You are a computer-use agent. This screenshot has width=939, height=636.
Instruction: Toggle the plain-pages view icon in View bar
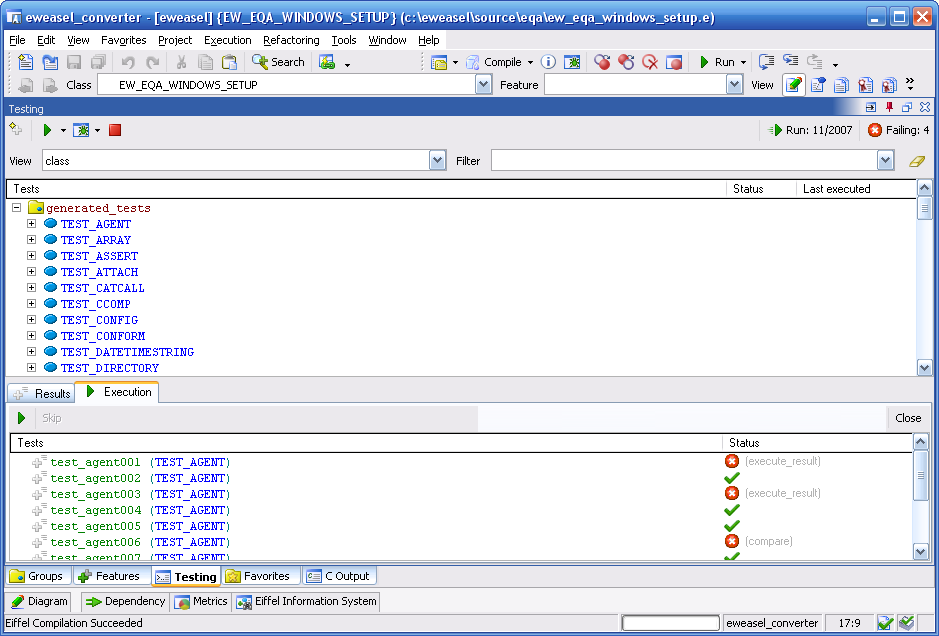point(841,85)
